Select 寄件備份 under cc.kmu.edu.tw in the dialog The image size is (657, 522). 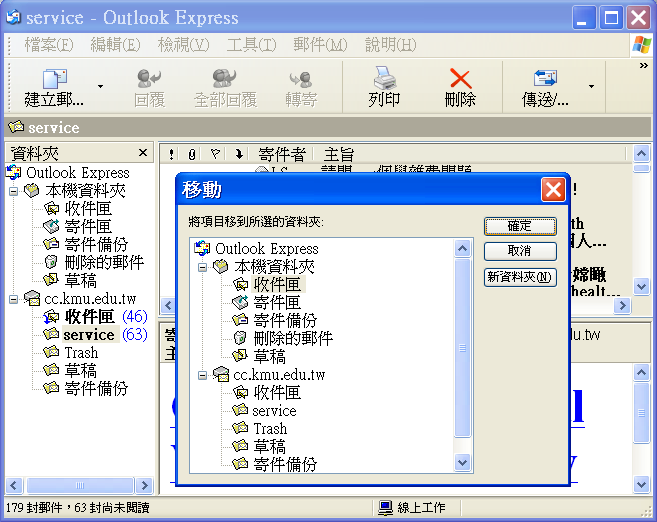click(x=285, y=465)
